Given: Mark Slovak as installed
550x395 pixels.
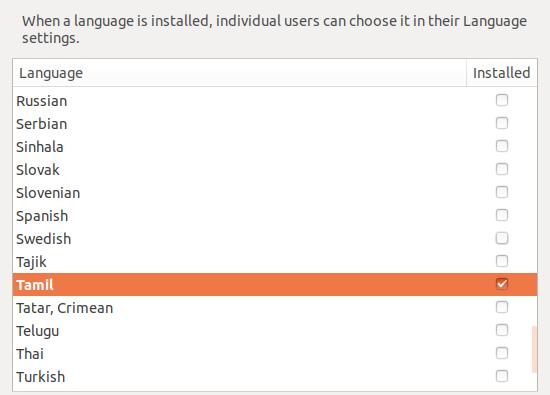Looking at the screenshot, I should 502,169.
